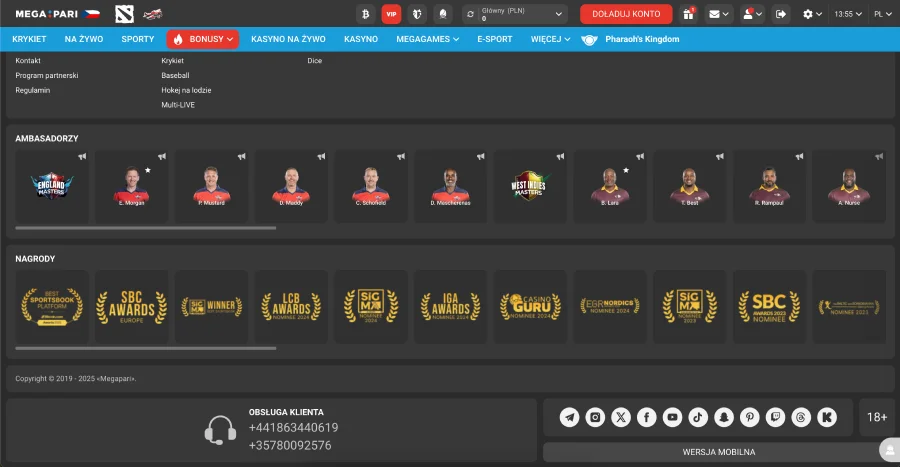Click the refresh balance icon
This screenshot has width=900, height=467.
tap(470, 14)
